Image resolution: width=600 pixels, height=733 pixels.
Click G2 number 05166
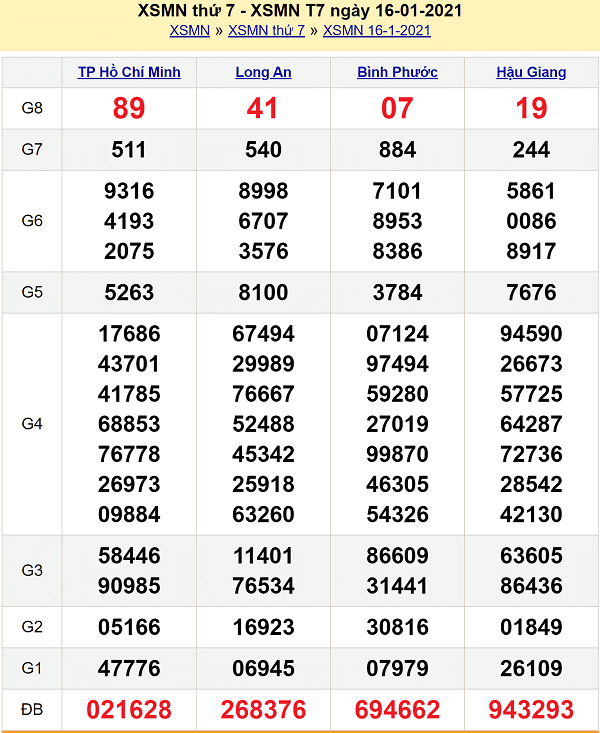coord(129,627)
